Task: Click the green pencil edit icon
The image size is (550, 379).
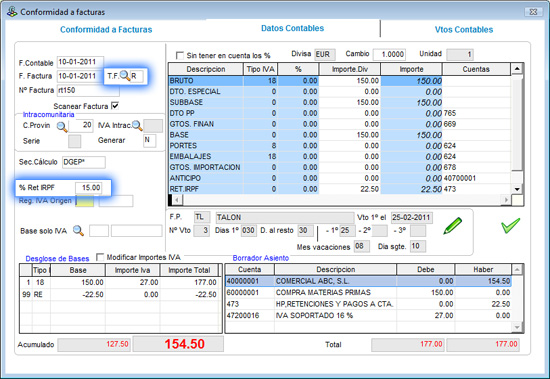Action: coord(452,225)
